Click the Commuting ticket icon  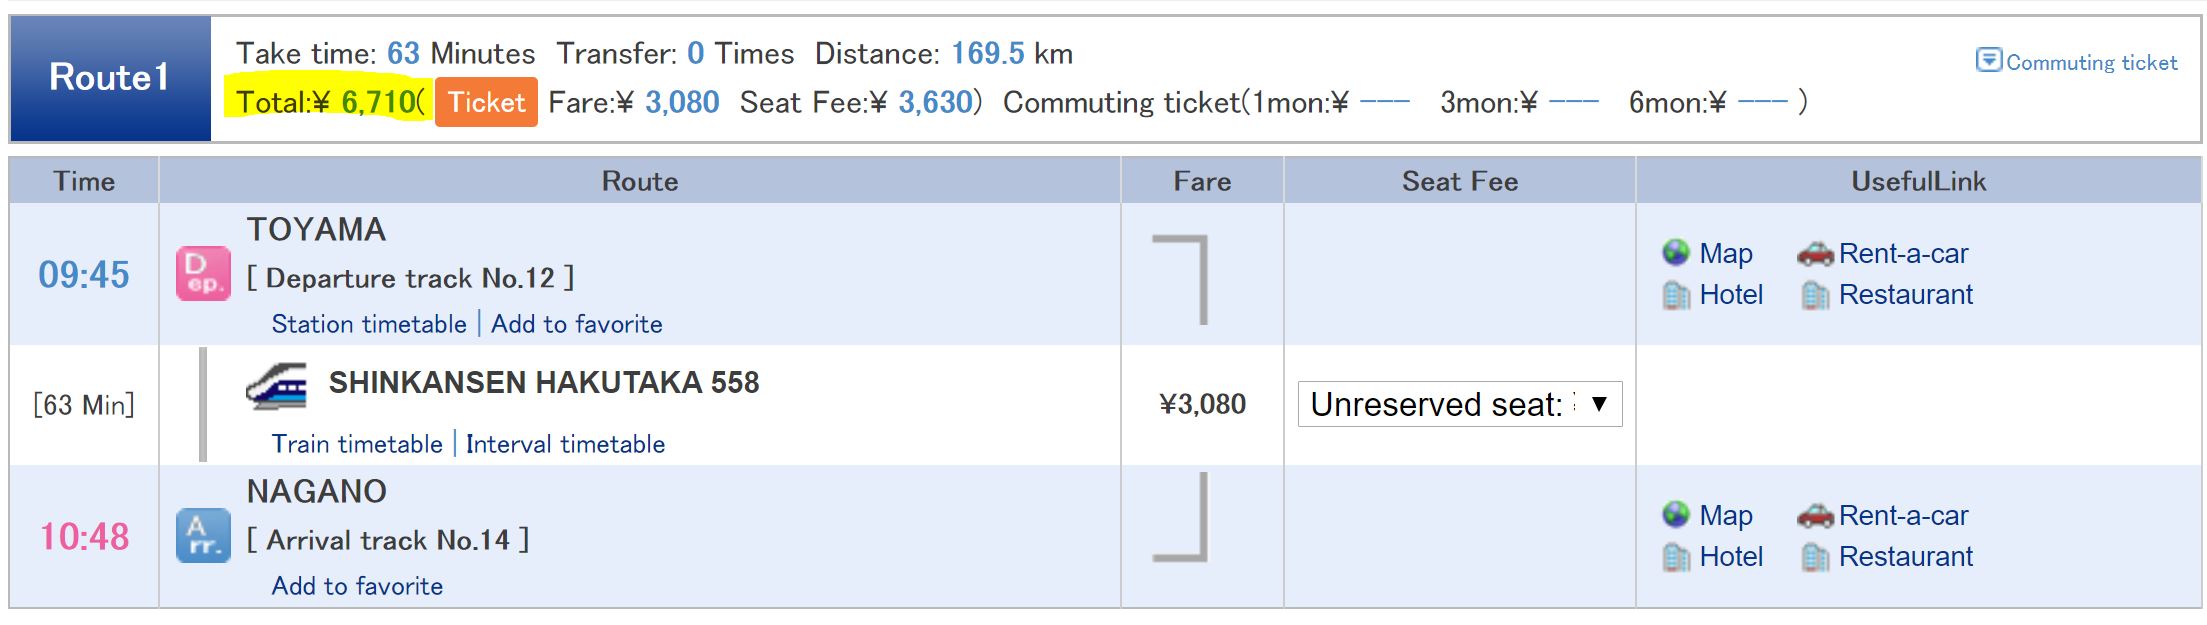tap(1989, 60)
